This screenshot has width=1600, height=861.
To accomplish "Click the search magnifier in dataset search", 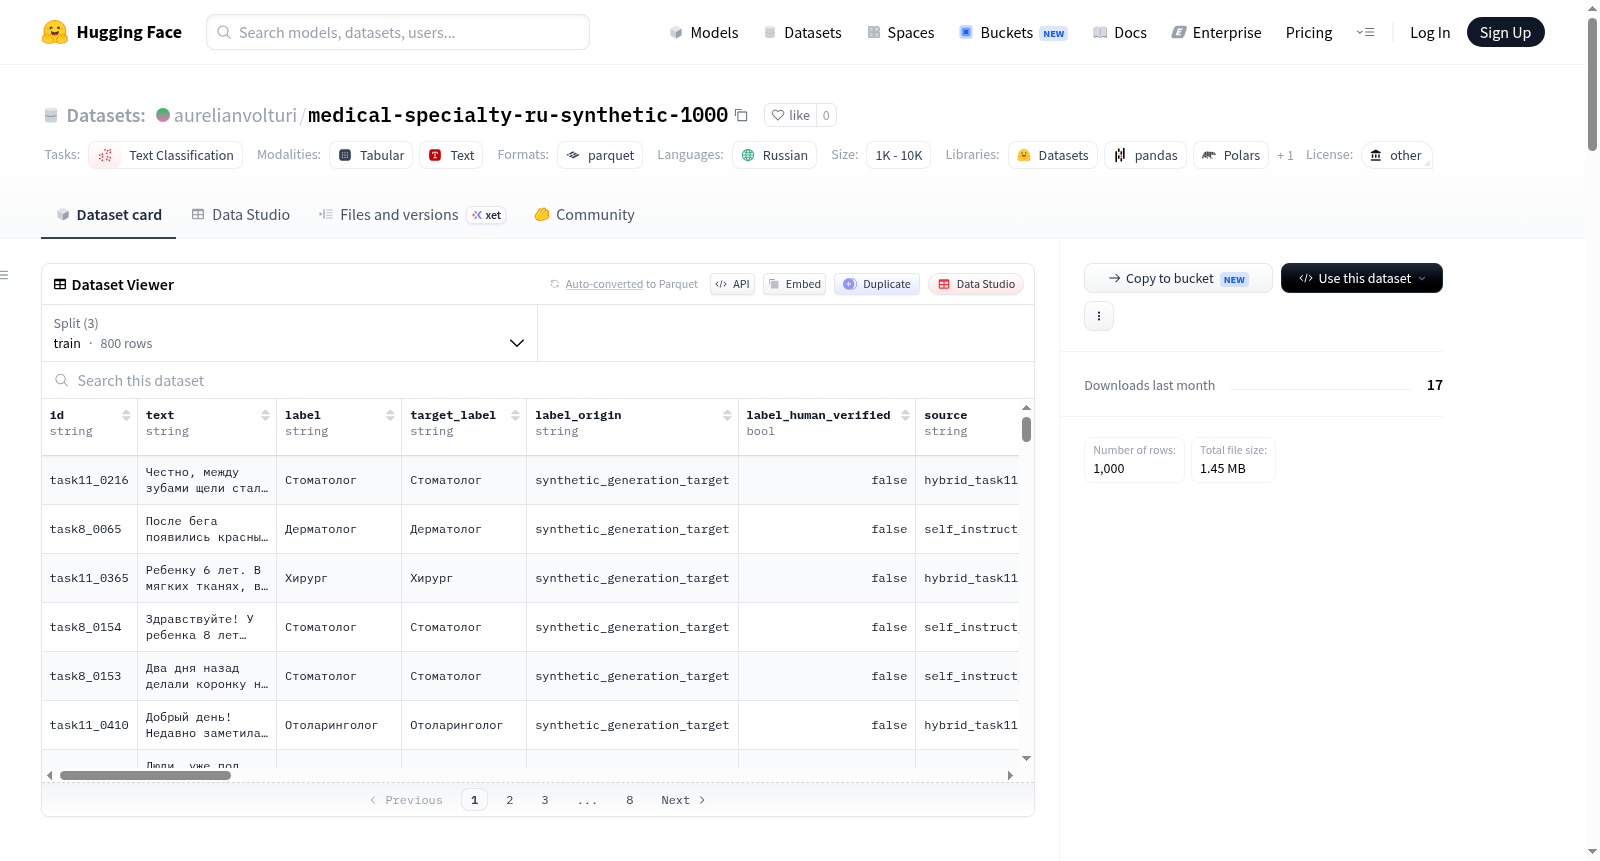I will (62, 380).
